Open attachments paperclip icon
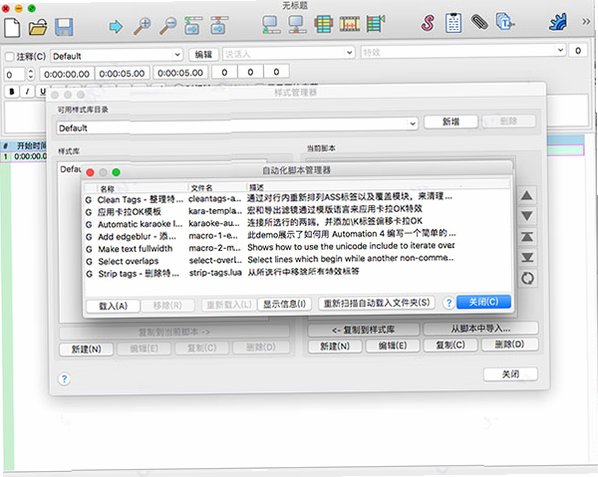Viewport: 598px width, 477px height. tap(479, 22)
